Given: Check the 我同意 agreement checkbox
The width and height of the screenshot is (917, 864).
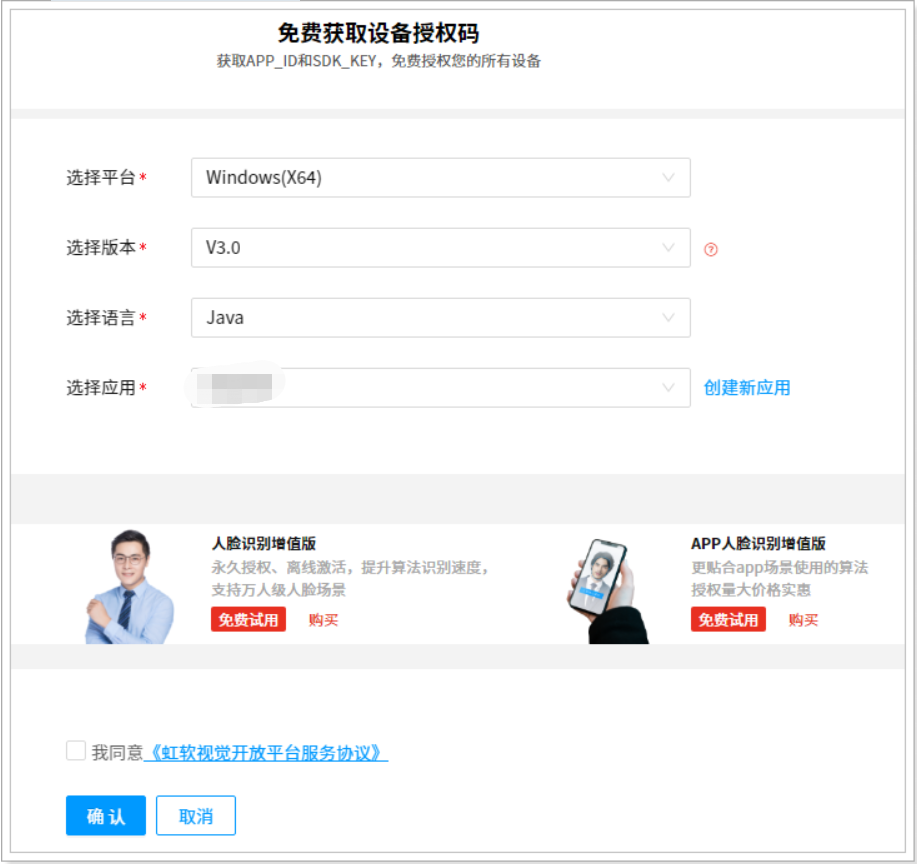Looking at the screenshot, I should [x=76, y=750].
